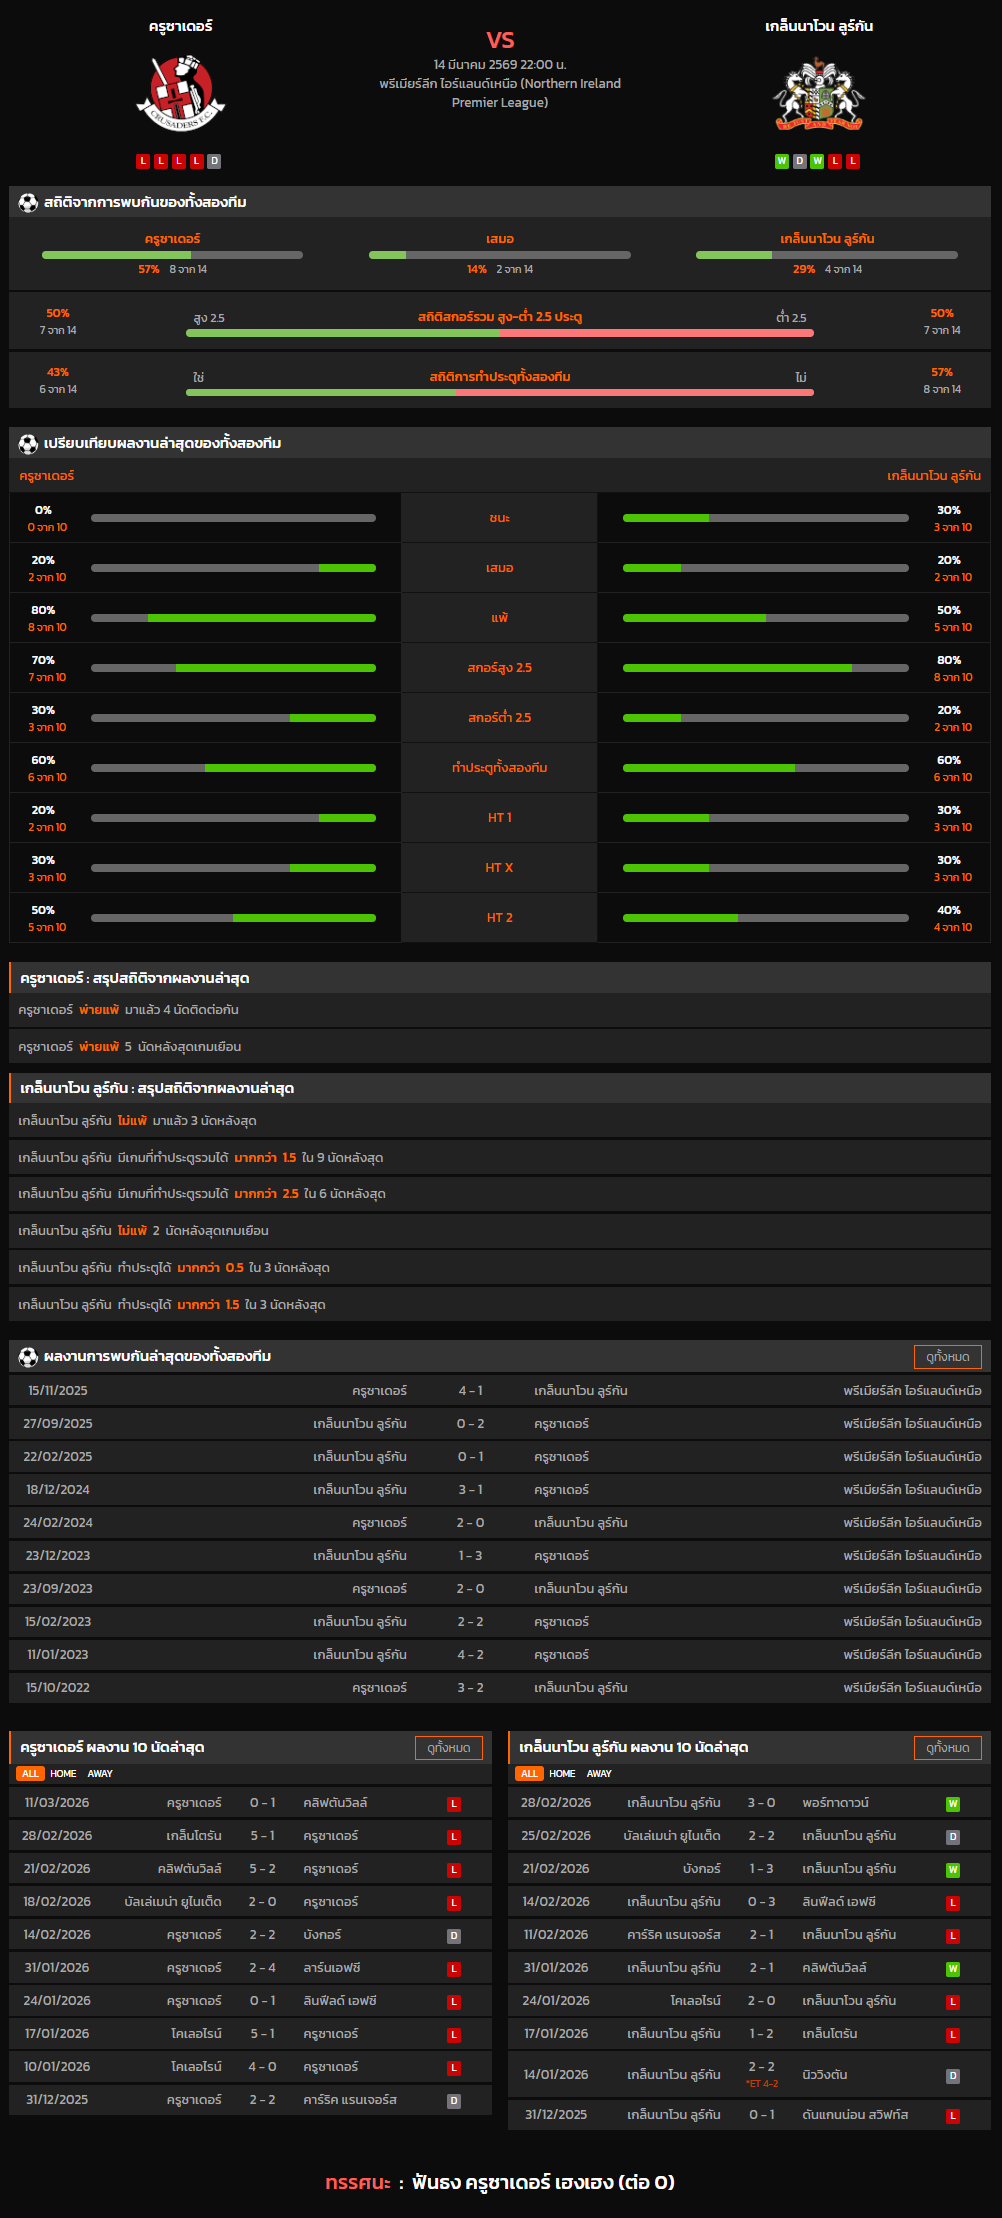
Task: Click the 15/11/2025 Crusaders 4-1 match row
Action: pos(500,1391)
